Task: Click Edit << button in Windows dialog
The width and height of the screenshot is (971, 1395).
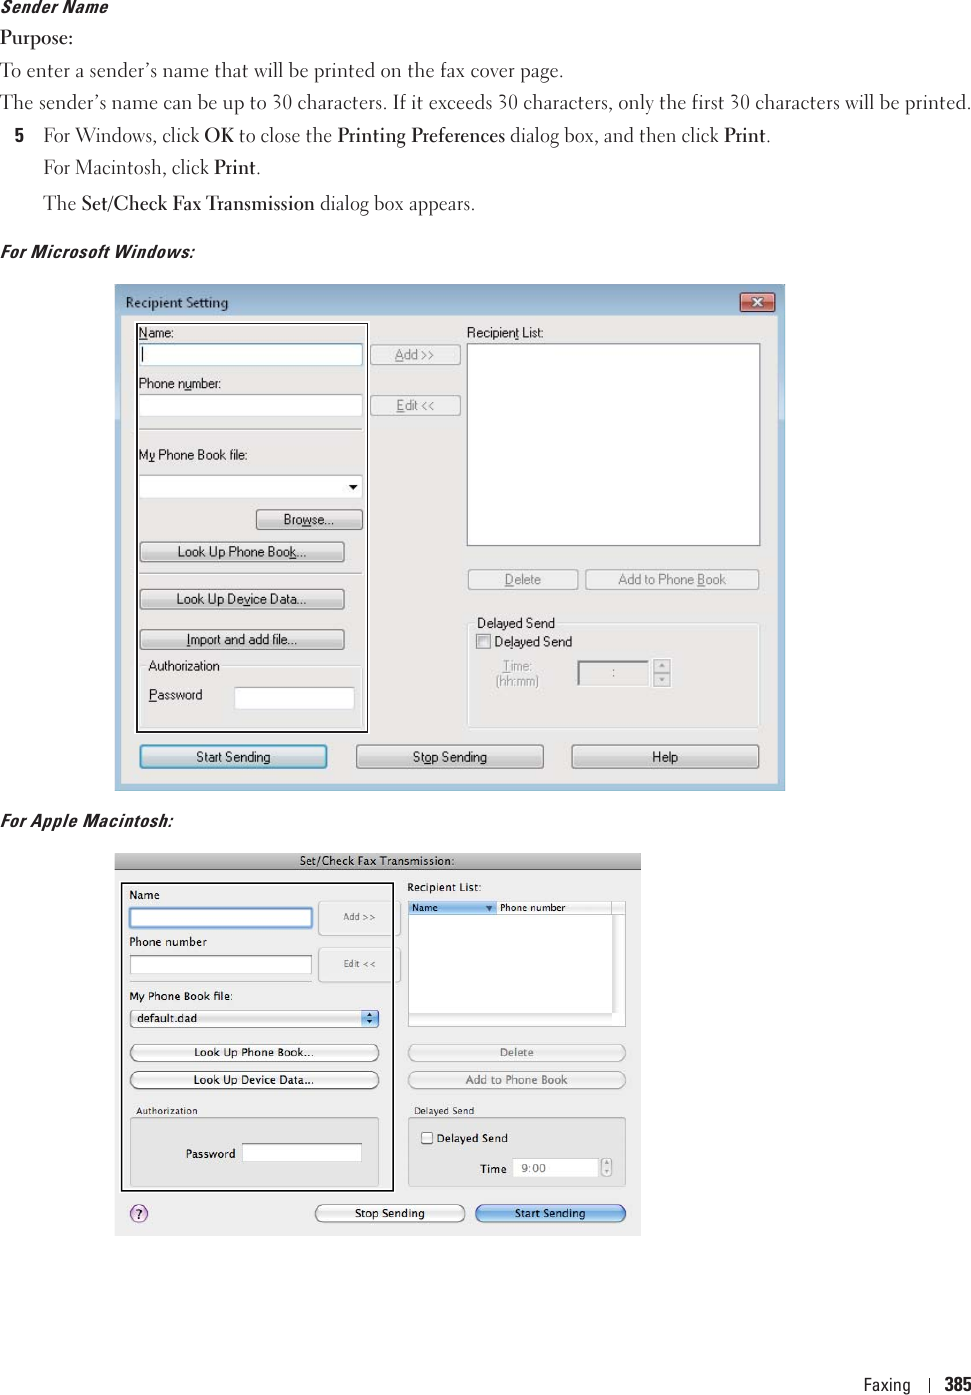Action: point(415,405)
